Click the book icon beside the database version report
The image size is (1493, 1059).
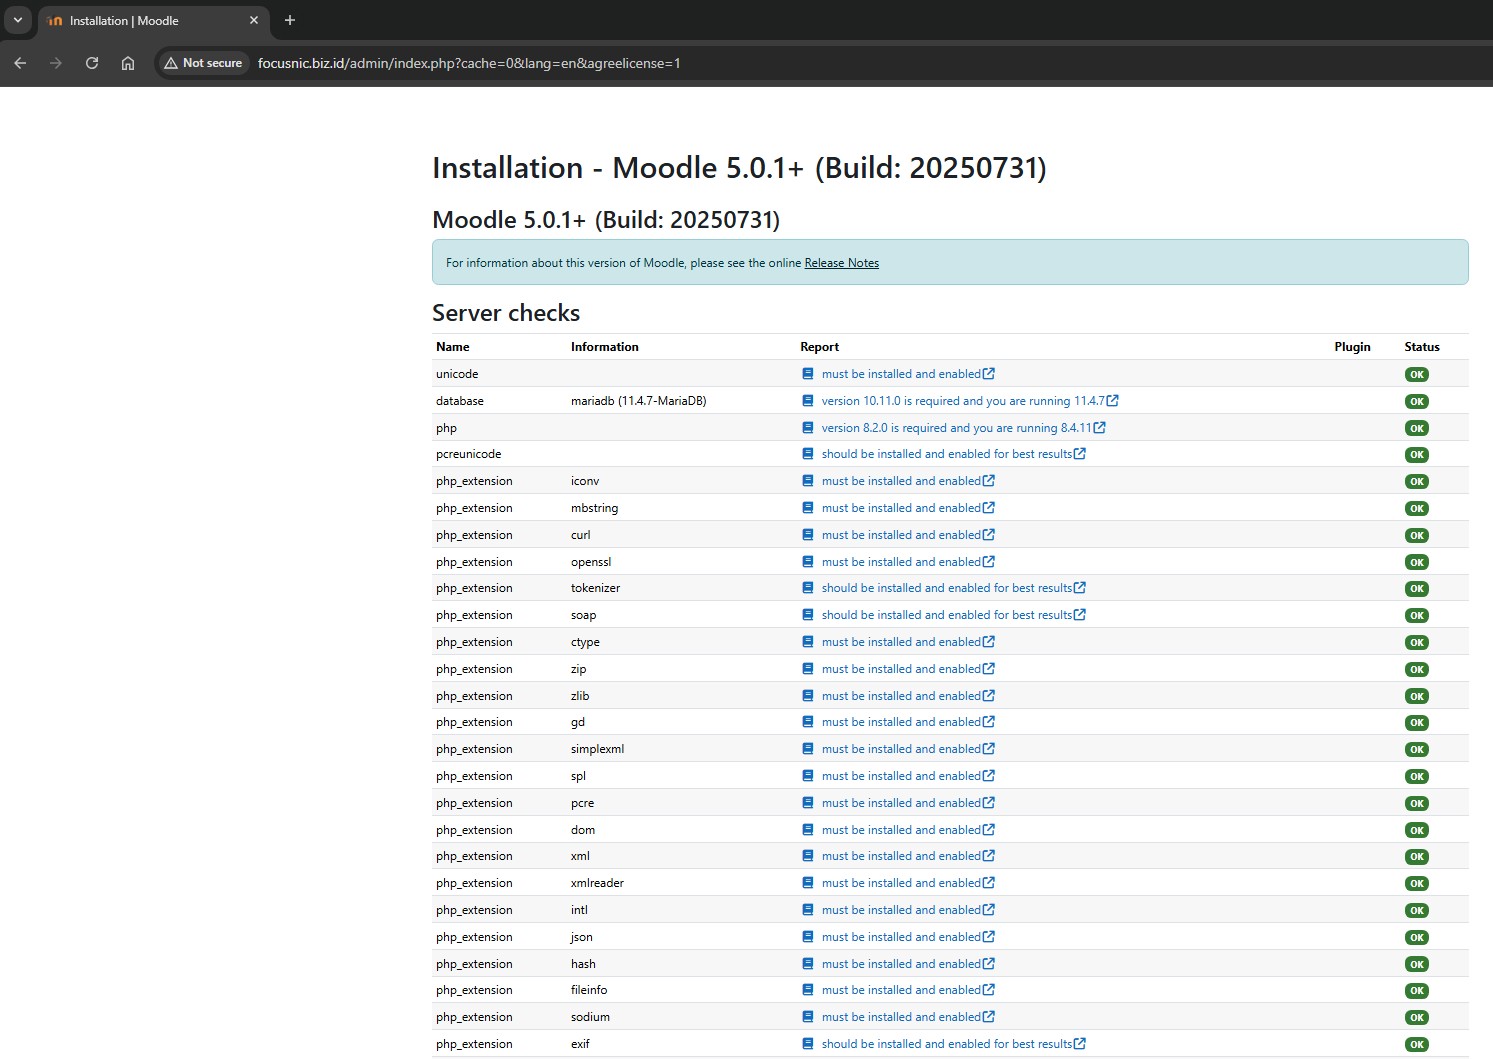click(x=808, y=401)
